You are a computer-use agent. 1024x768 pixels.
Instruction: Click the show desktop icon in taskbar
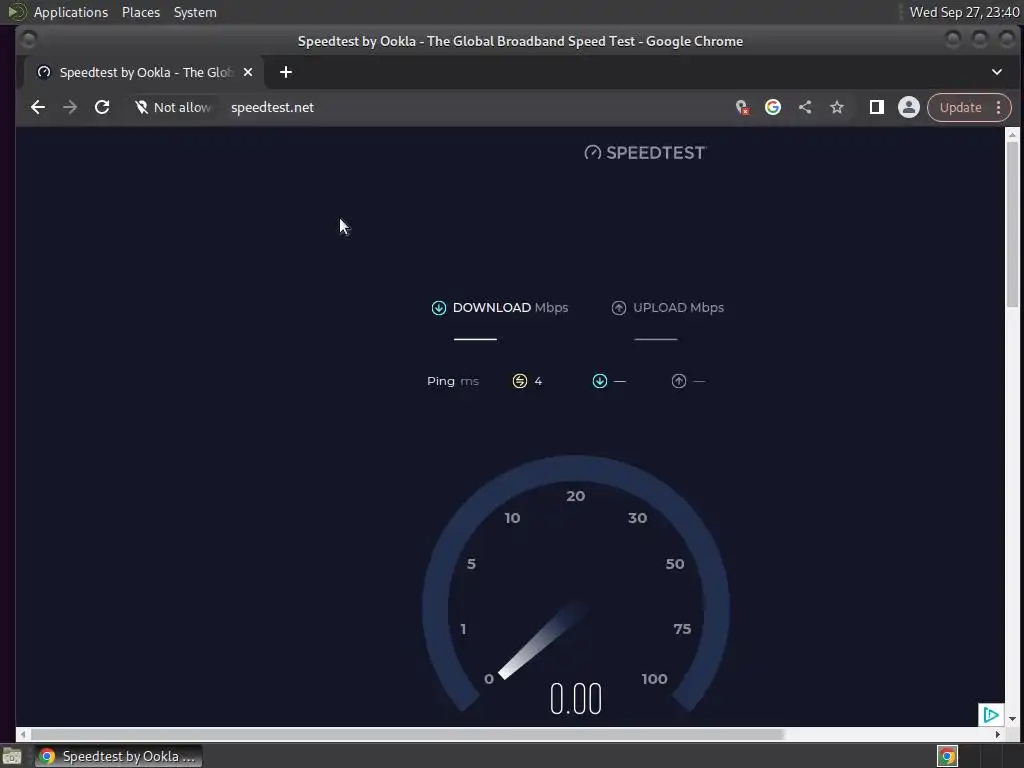click(12, 756)
